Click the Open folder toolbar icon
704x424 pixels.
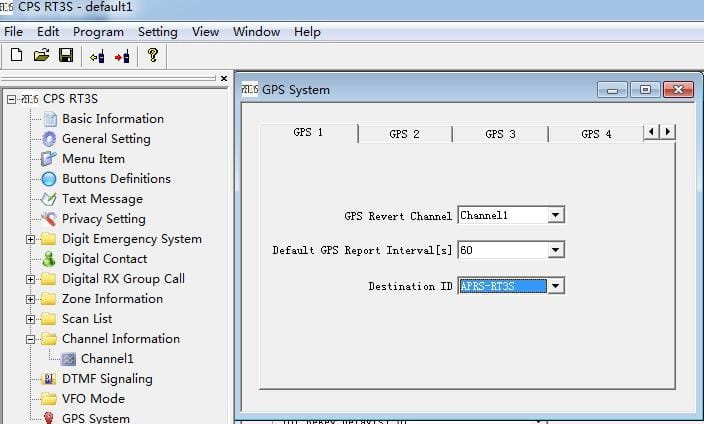coord(41,56)
